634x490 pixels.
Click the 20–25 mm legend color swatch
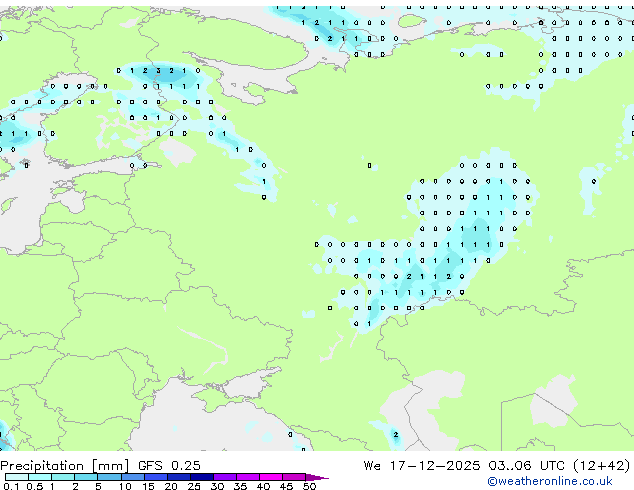click(178, 477)
